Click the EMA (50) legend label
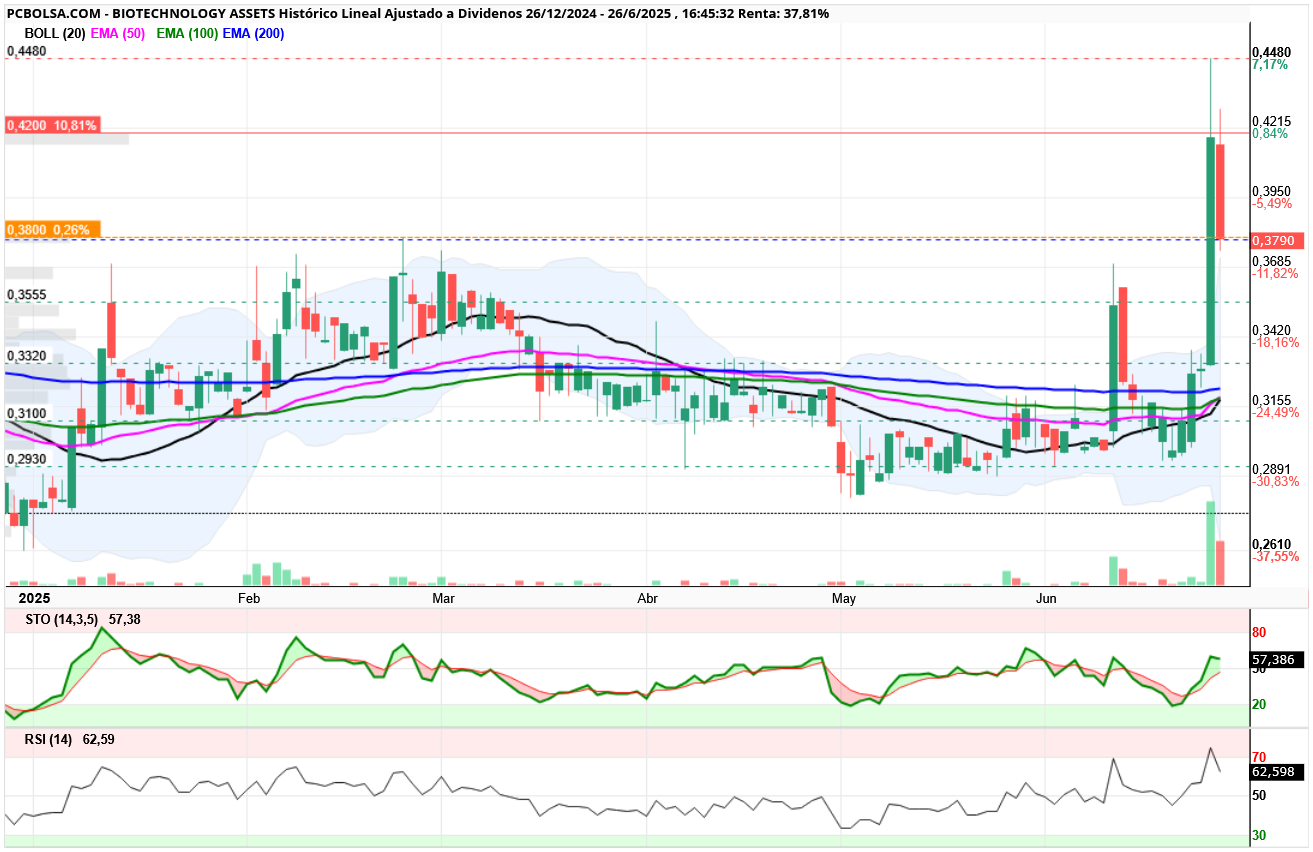The image size is (1313, 852). pyautogui.click(x=119, y=33)
